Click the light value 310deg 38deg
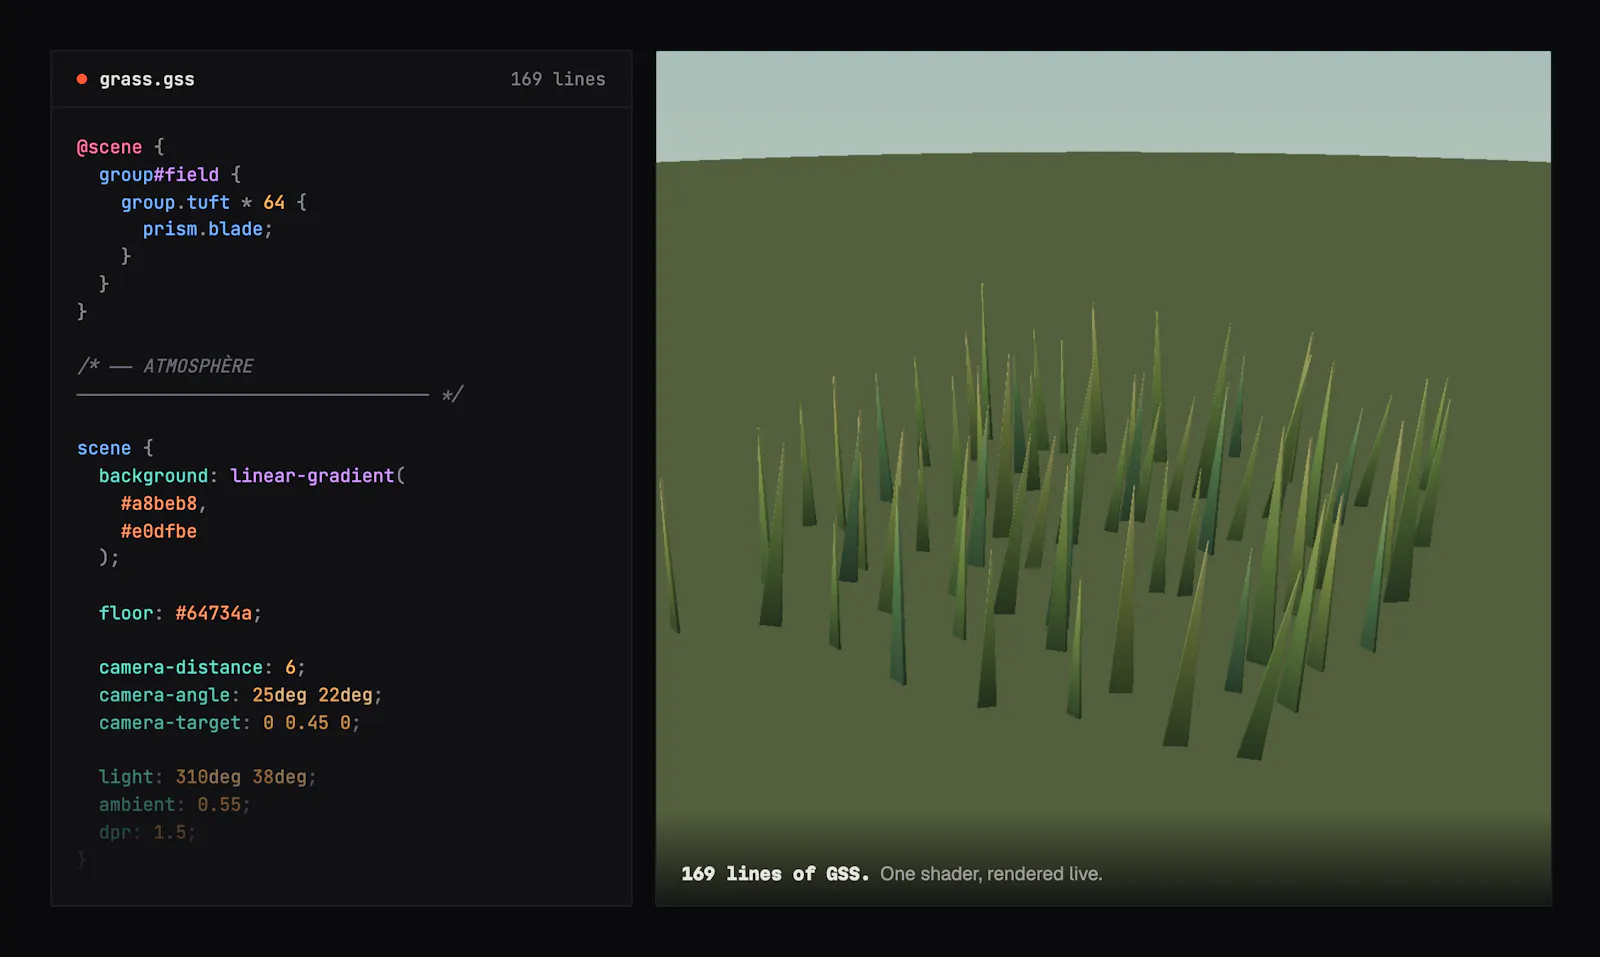 click(x=241, y=777)
